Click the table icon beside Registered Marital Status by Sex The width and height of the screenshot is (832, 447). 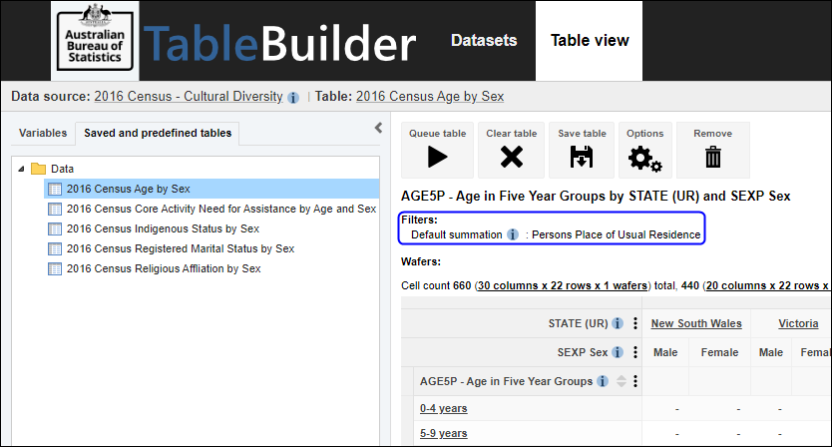55,248
